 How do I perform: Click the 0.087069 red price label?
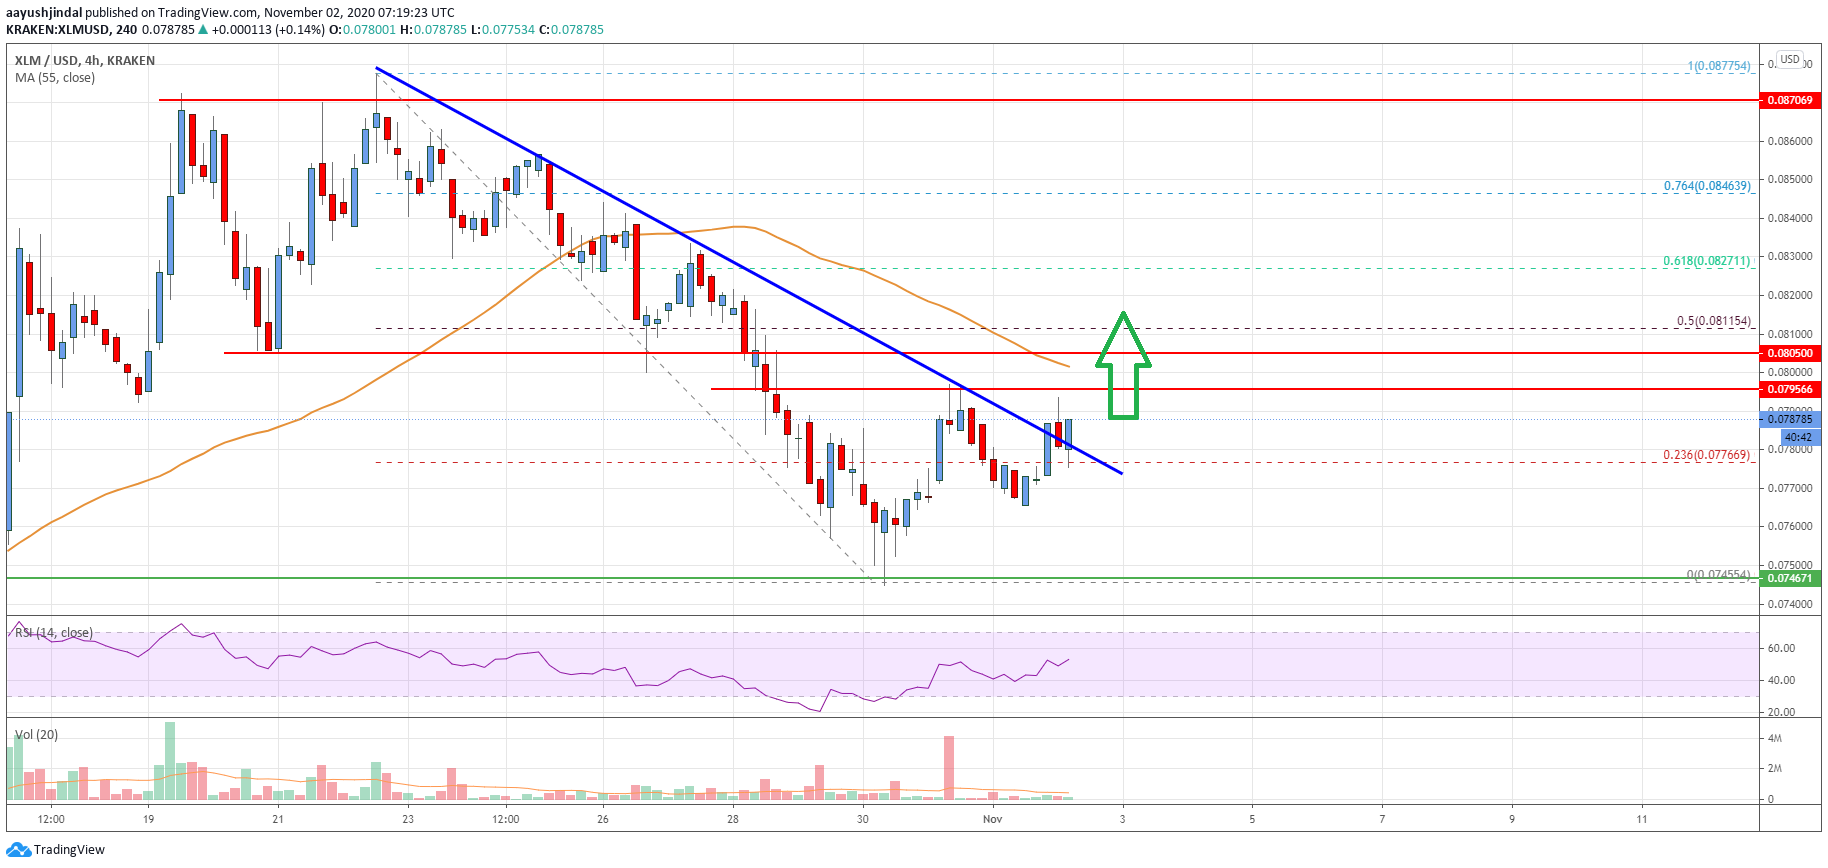(1790, 100)
